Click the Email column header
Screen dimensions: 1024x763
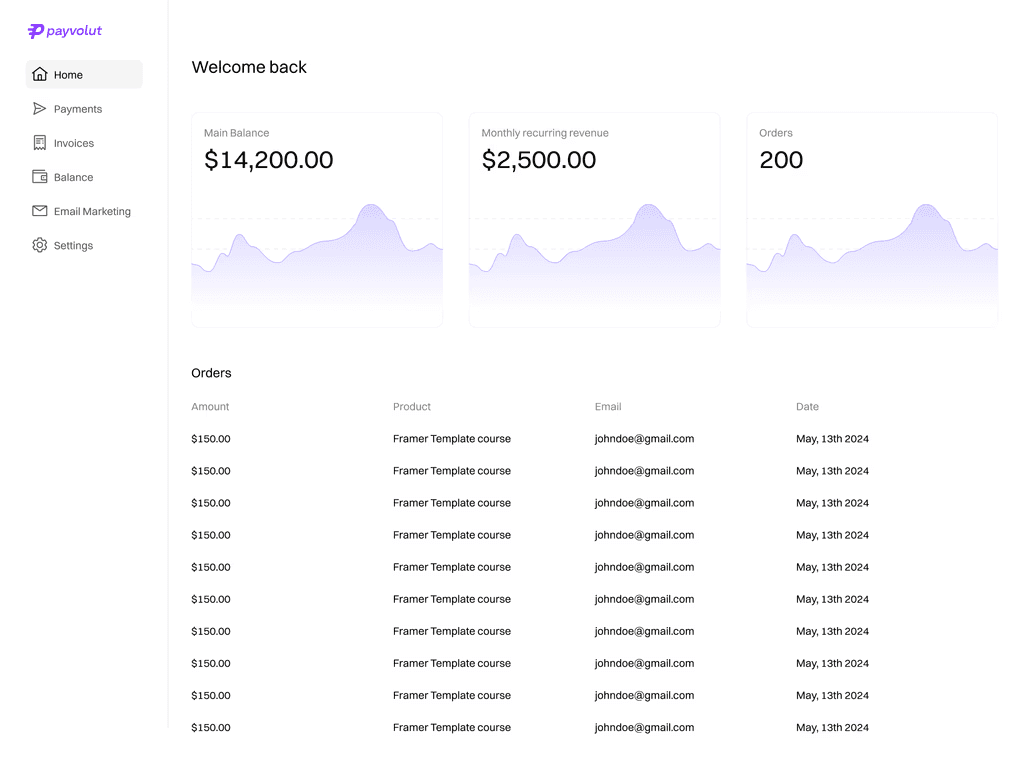pyautogui.click(x=608, y=406)
